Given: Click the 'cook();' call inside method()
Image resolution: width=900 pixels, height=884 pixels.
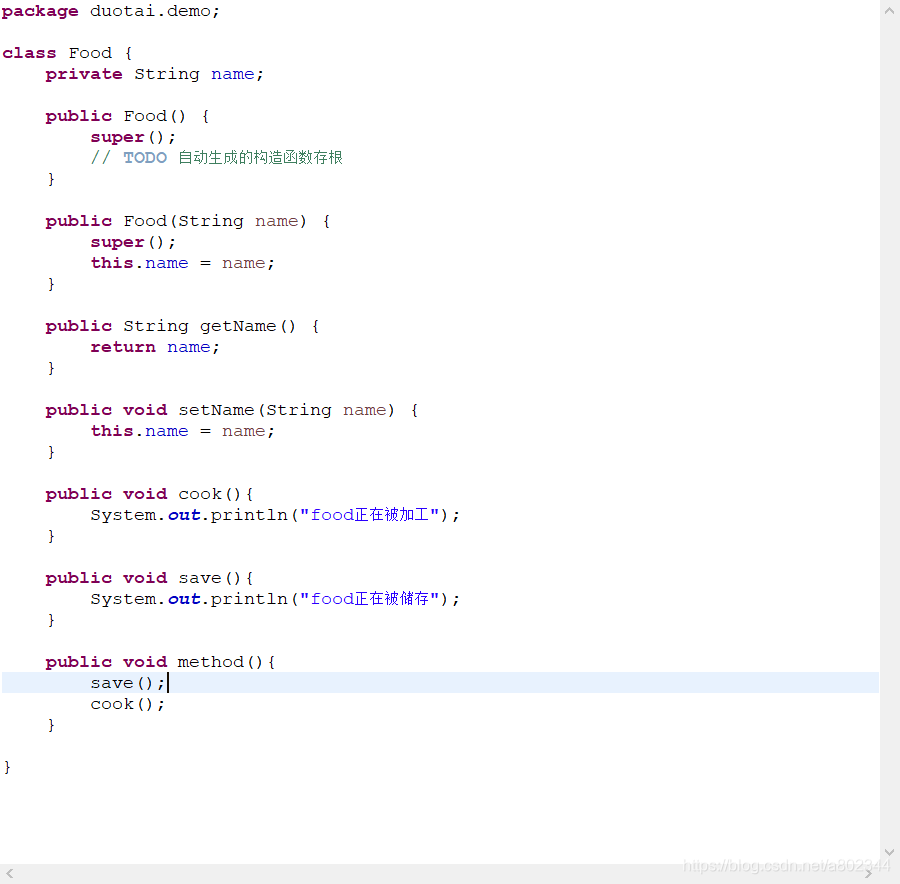Looking at the screenshot, I should [x=128, y=704].
